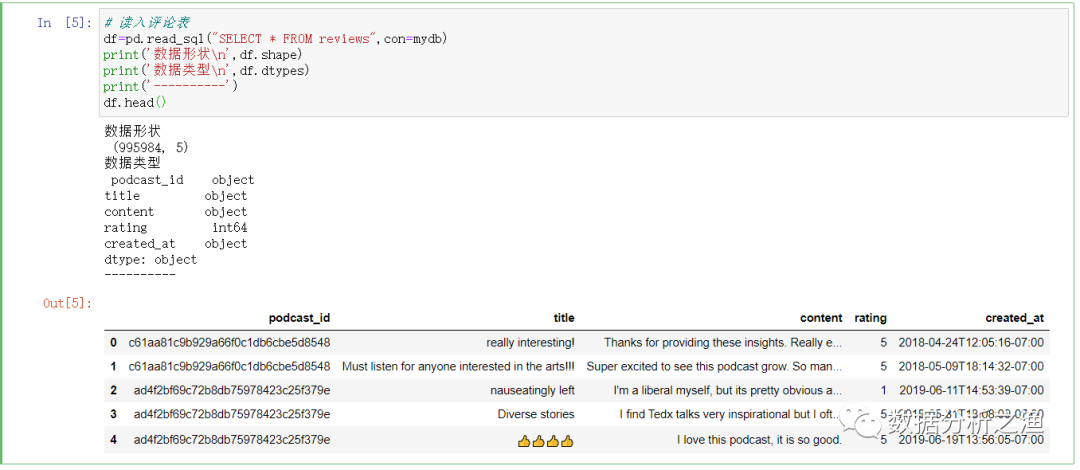The width and height of the screenshot is (1080, 470).
Task: Click the podcast_id column header
Action: pos(299,318)
